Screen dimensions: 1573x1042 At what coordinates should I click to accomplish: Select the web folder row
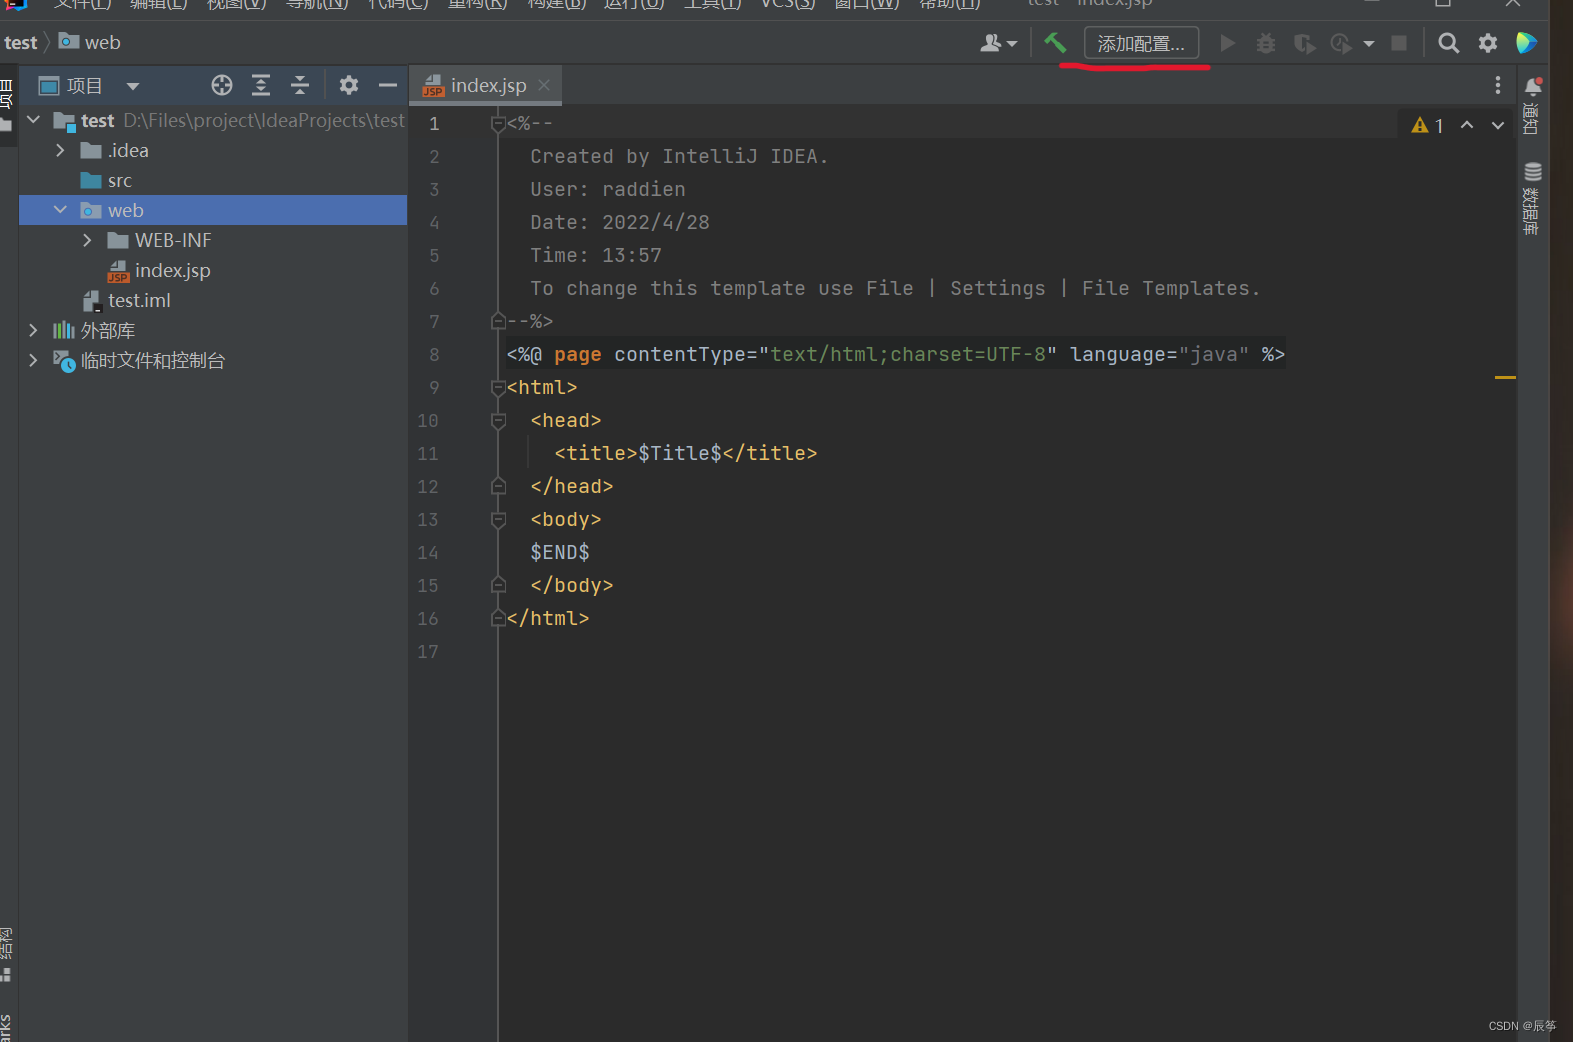point(213,210)
